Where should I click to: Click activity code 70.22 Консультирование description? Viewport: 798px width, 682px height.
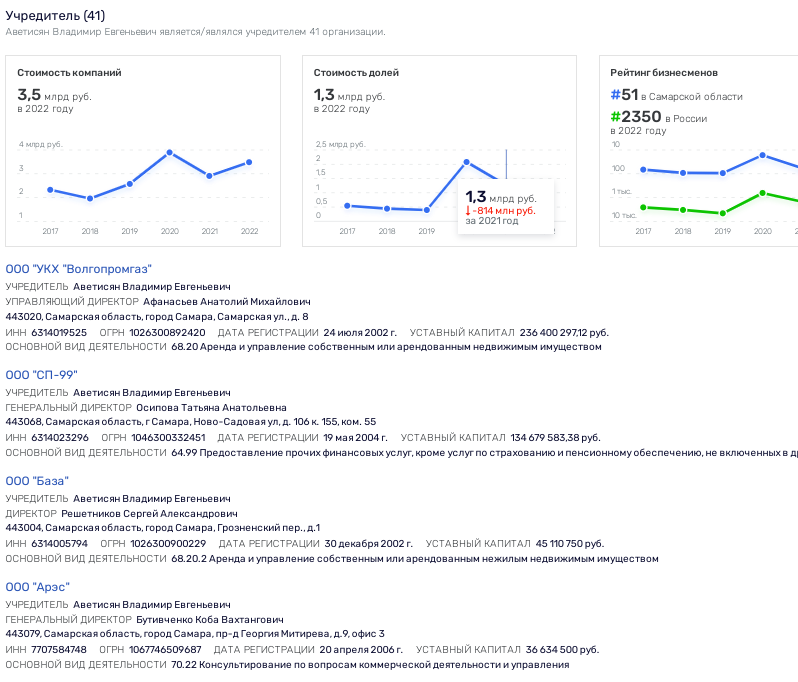[370, 665]
